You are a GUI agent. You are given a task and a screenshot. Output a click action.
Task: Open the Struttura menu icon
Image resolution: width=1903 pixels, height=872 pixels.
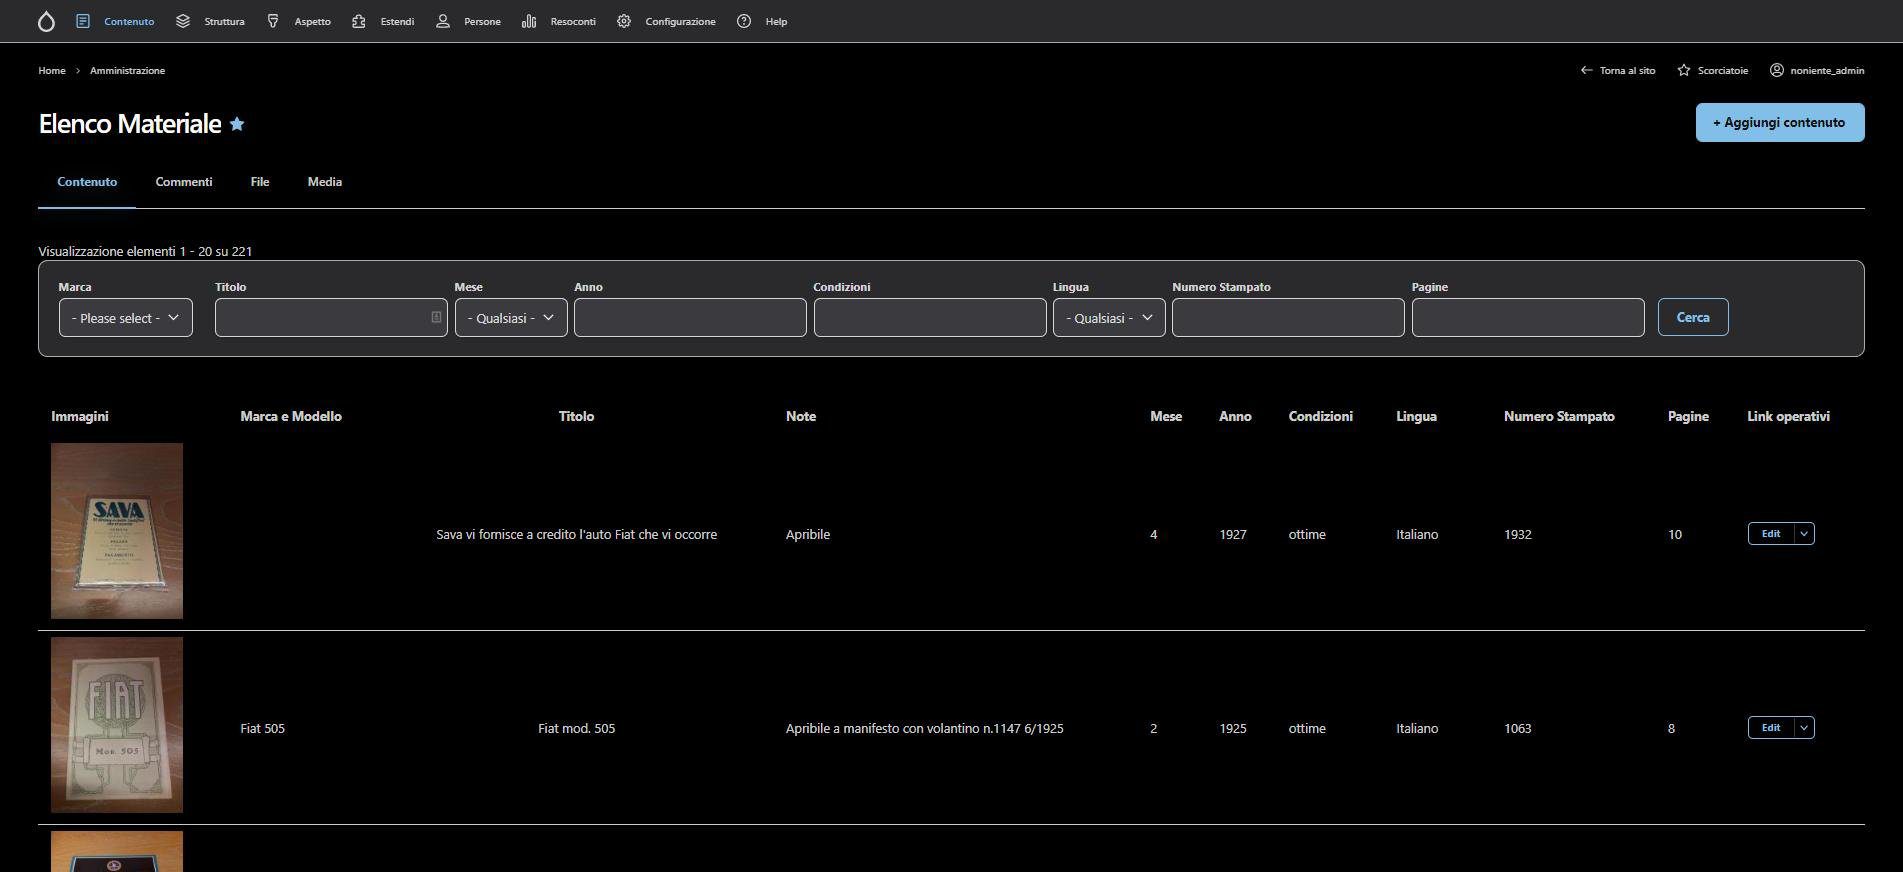(183, 21)
